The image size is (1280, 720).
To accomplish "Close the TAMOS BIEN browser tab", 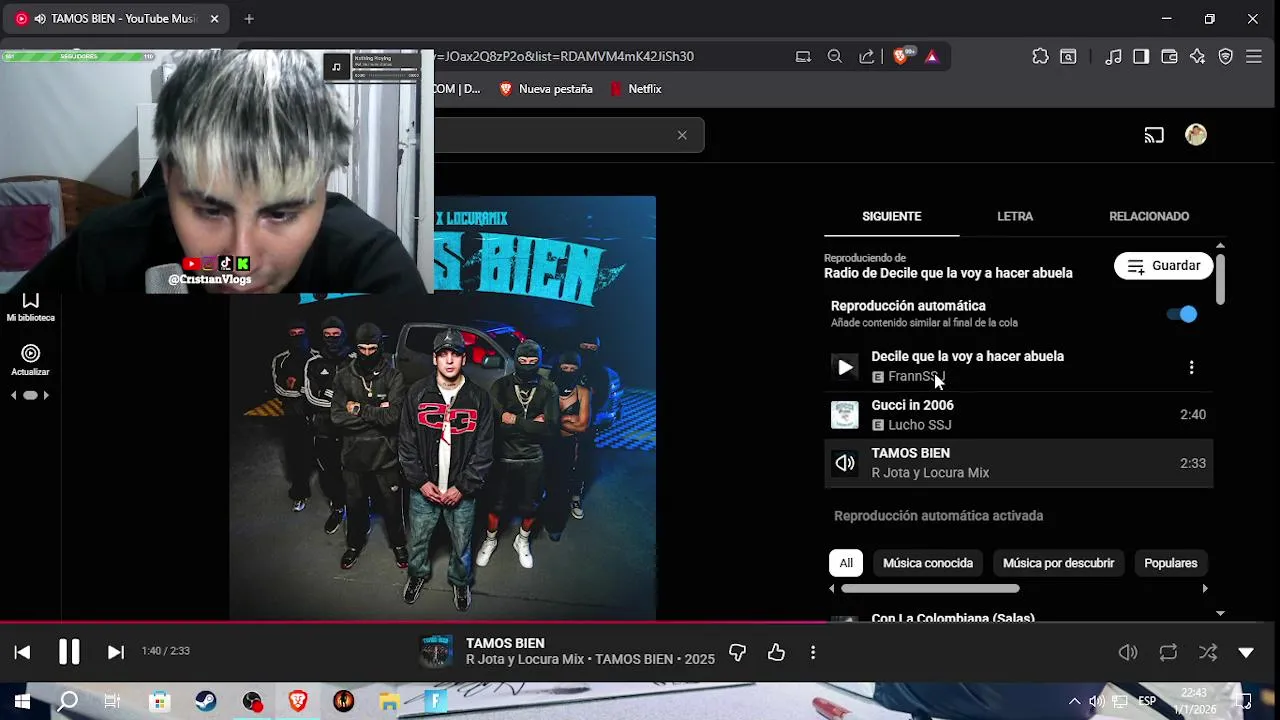I will pos(214,19).
